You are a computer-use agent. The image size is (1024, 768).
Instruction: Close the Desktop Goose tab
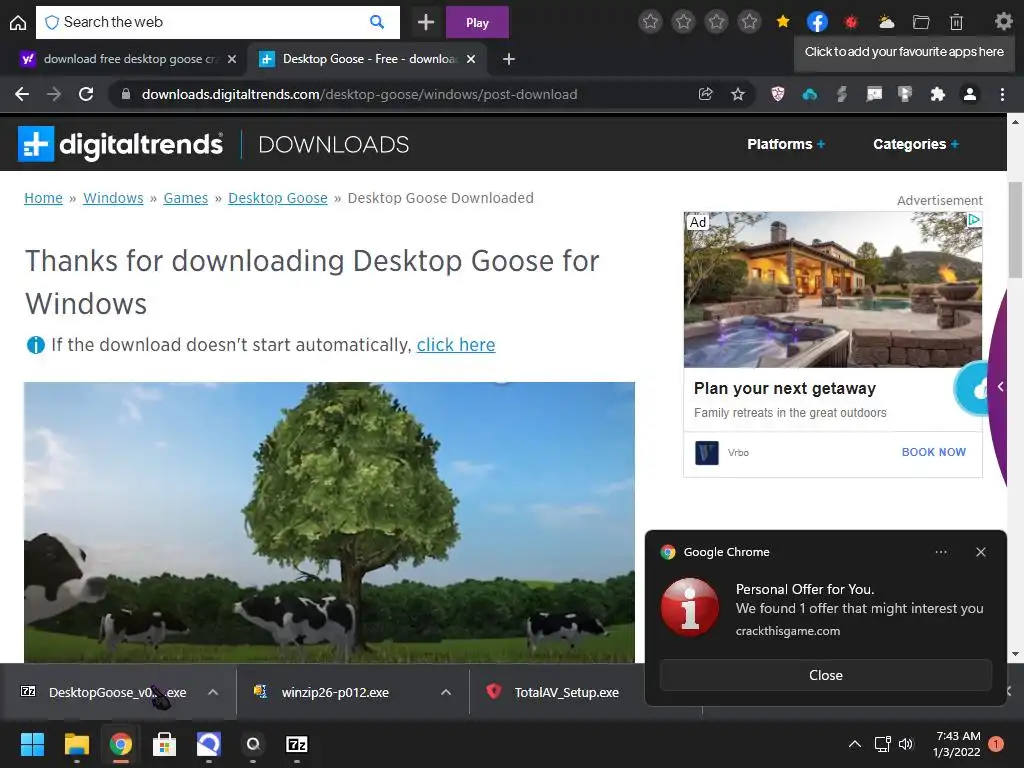coord(472,59)
